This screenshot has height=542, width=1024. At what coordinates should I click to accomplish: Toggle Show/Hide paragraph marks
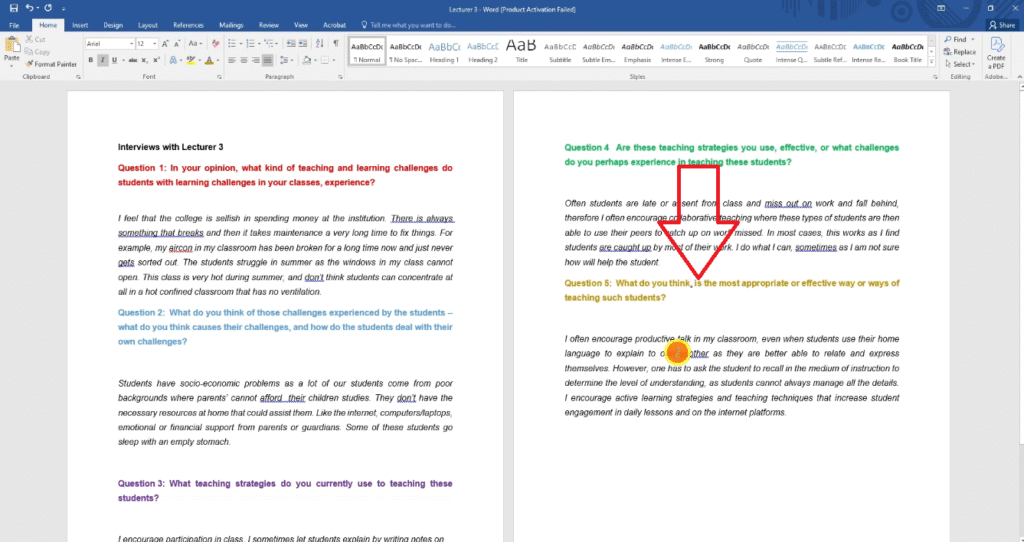(x=335, y=44)
